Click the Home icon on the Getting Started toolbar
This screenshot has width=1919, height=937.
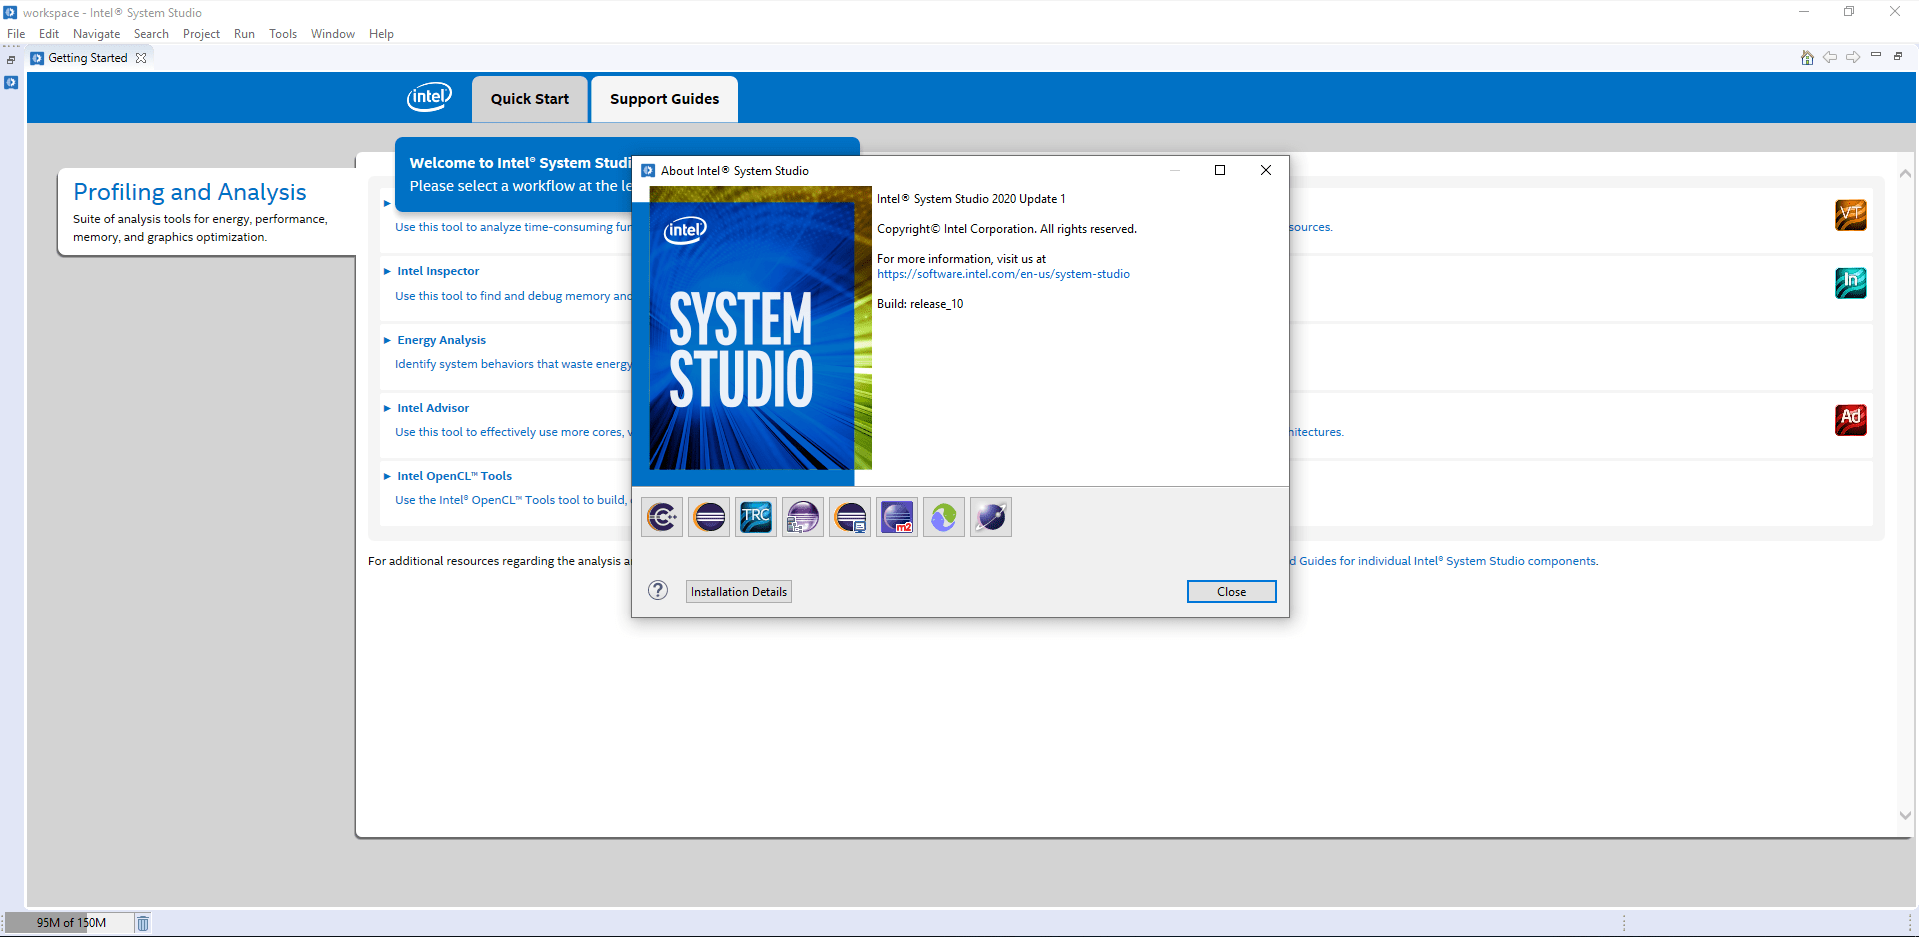click(1806, 57)
